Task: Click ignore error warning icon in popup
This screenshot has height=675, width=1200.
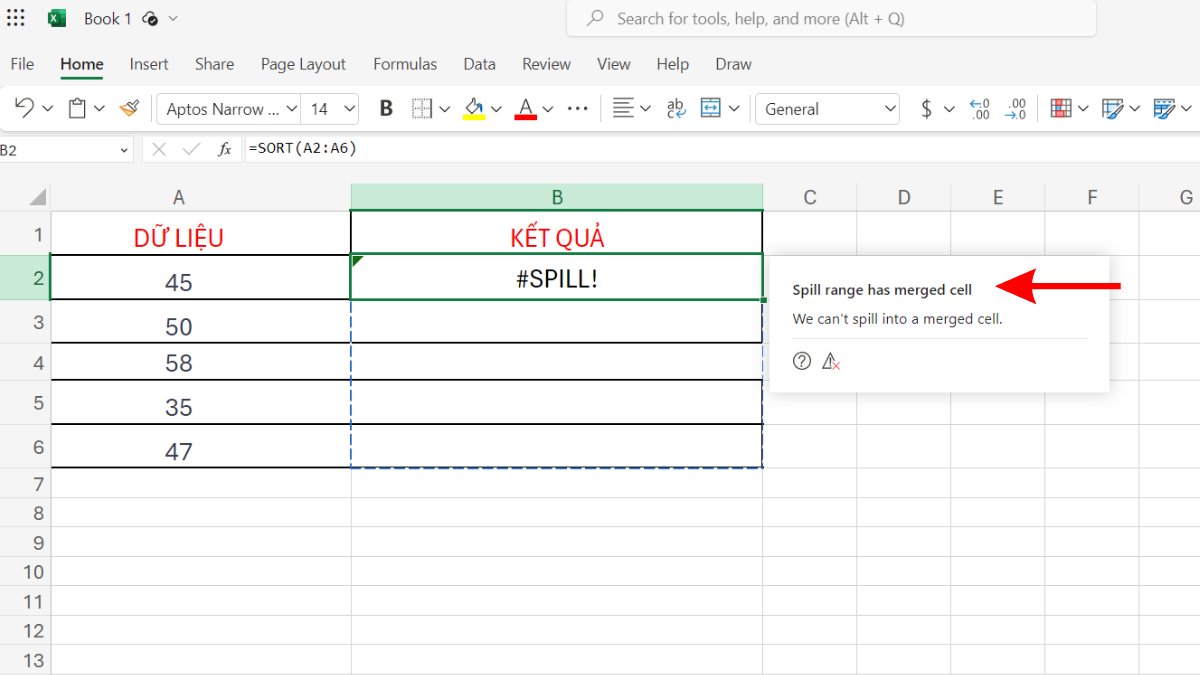Action: coord(831,362)
